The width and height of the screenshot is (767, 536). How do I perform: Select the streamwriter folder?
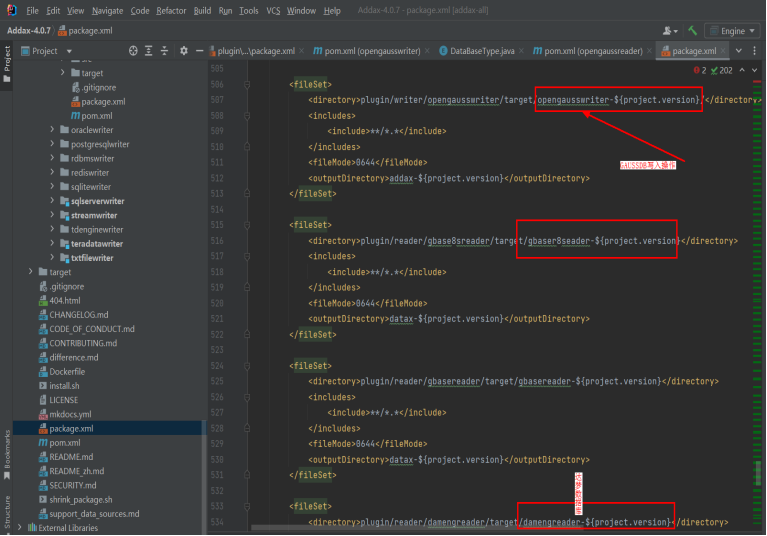click(x=93, y=215)
